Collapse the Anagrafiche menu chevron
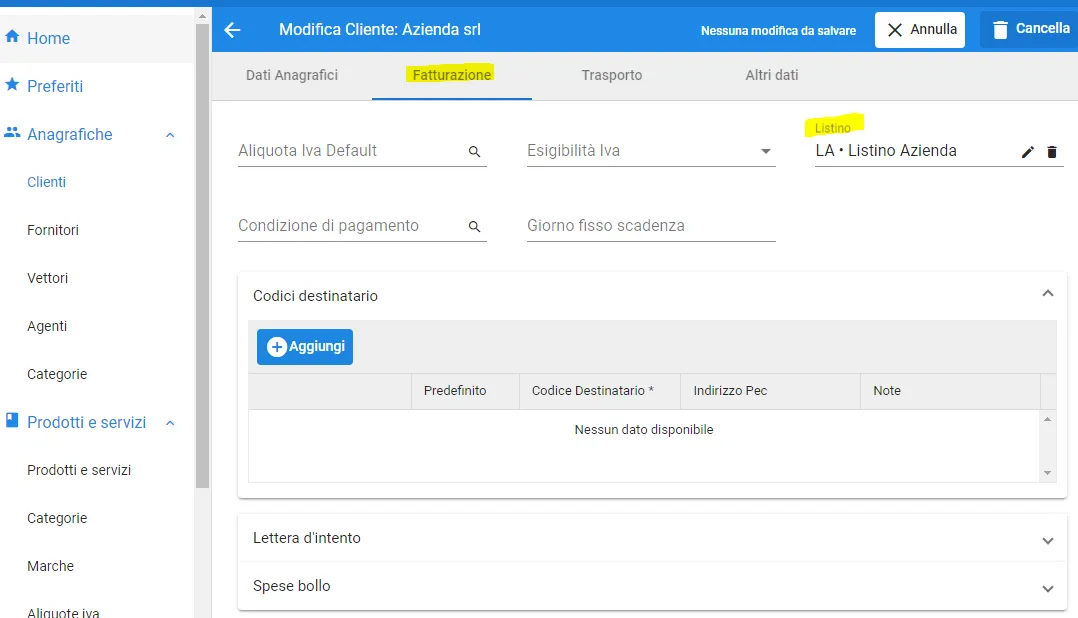Viewport: 1078px width, 618px height. pos(170,135)
